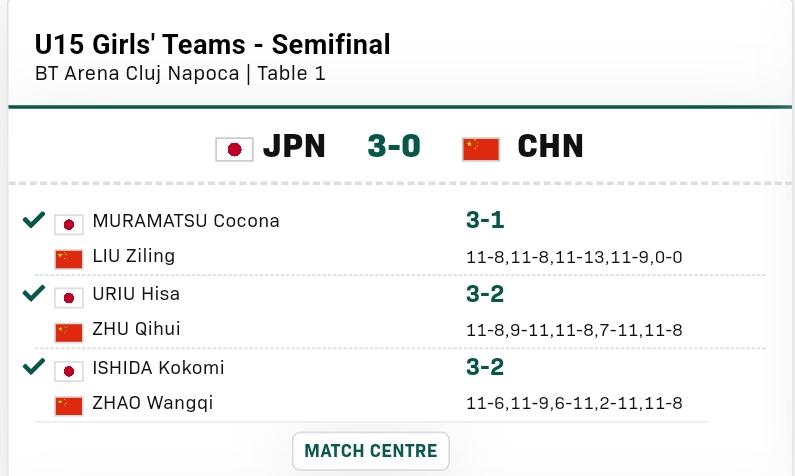
Task: Click the U15 Girls' Teams Semifinal title
Action: tap(212, 44)
